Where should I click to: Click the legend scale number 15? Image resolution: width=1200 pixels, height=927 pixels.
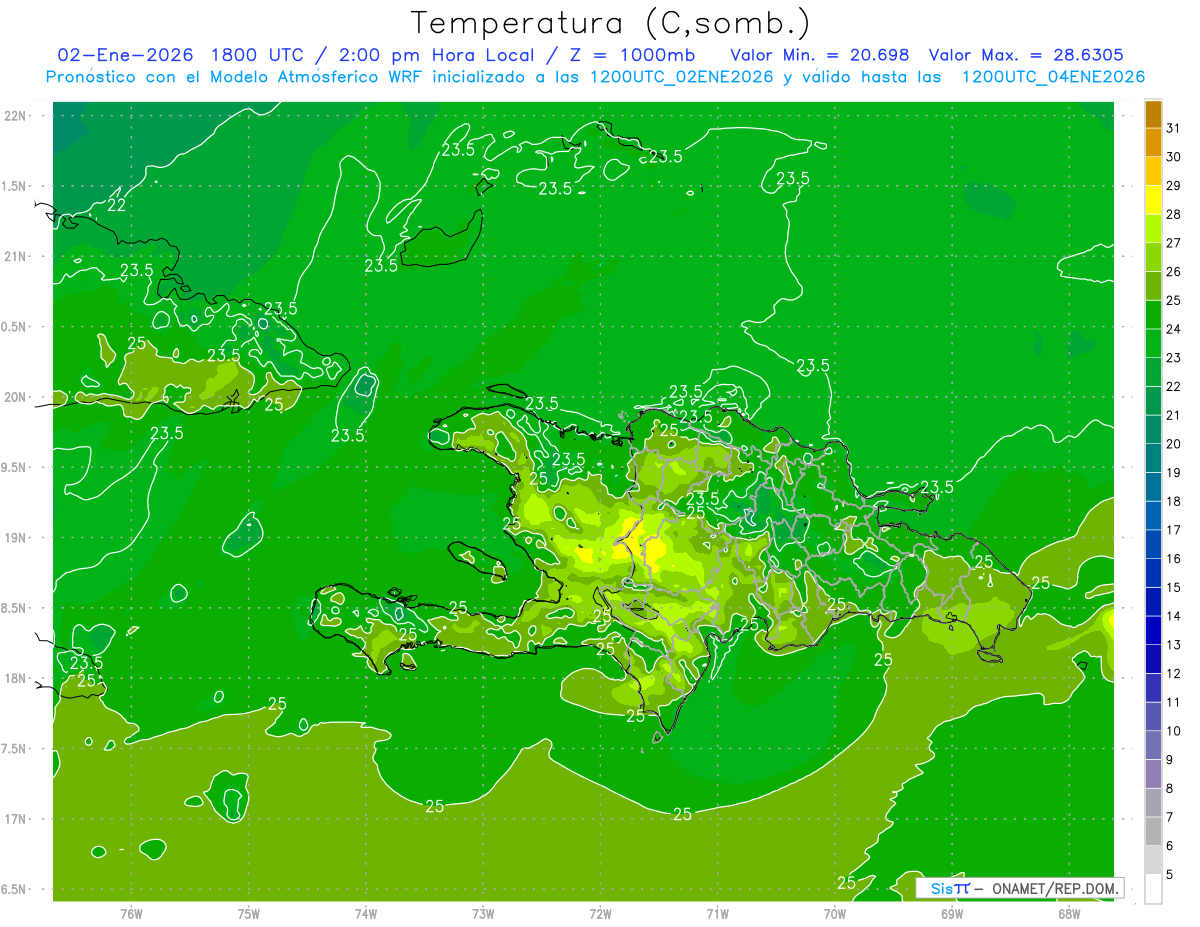pos(1174,588)
